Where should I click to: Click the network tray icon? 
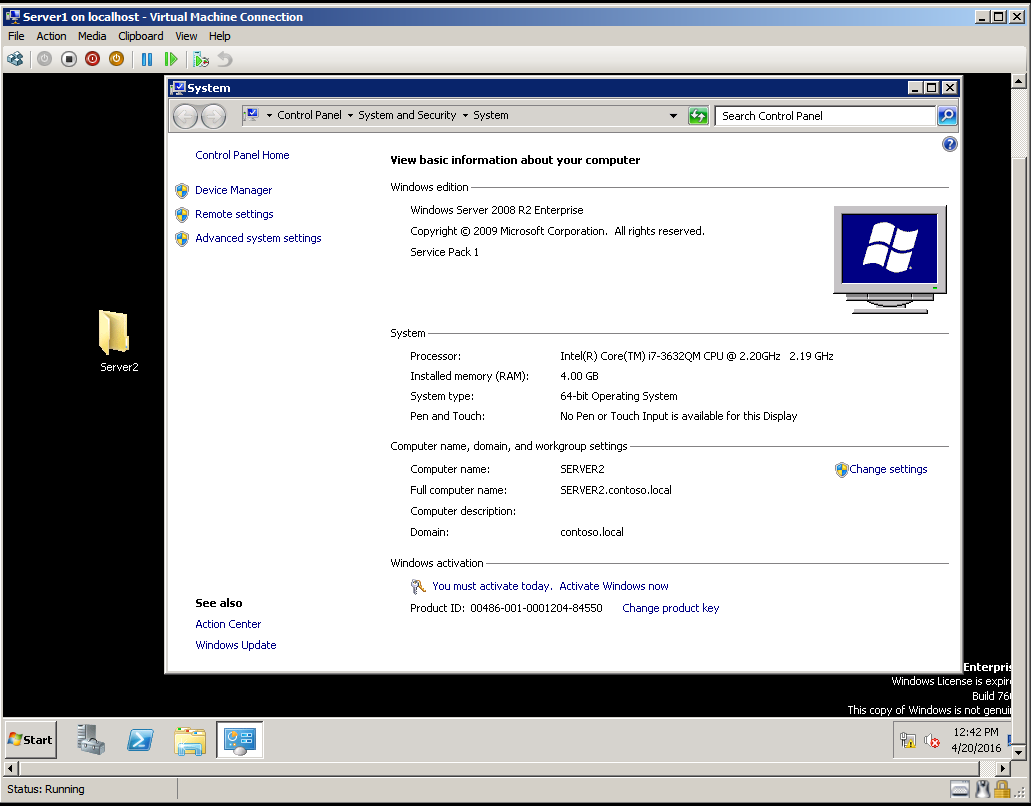point(908,740)
